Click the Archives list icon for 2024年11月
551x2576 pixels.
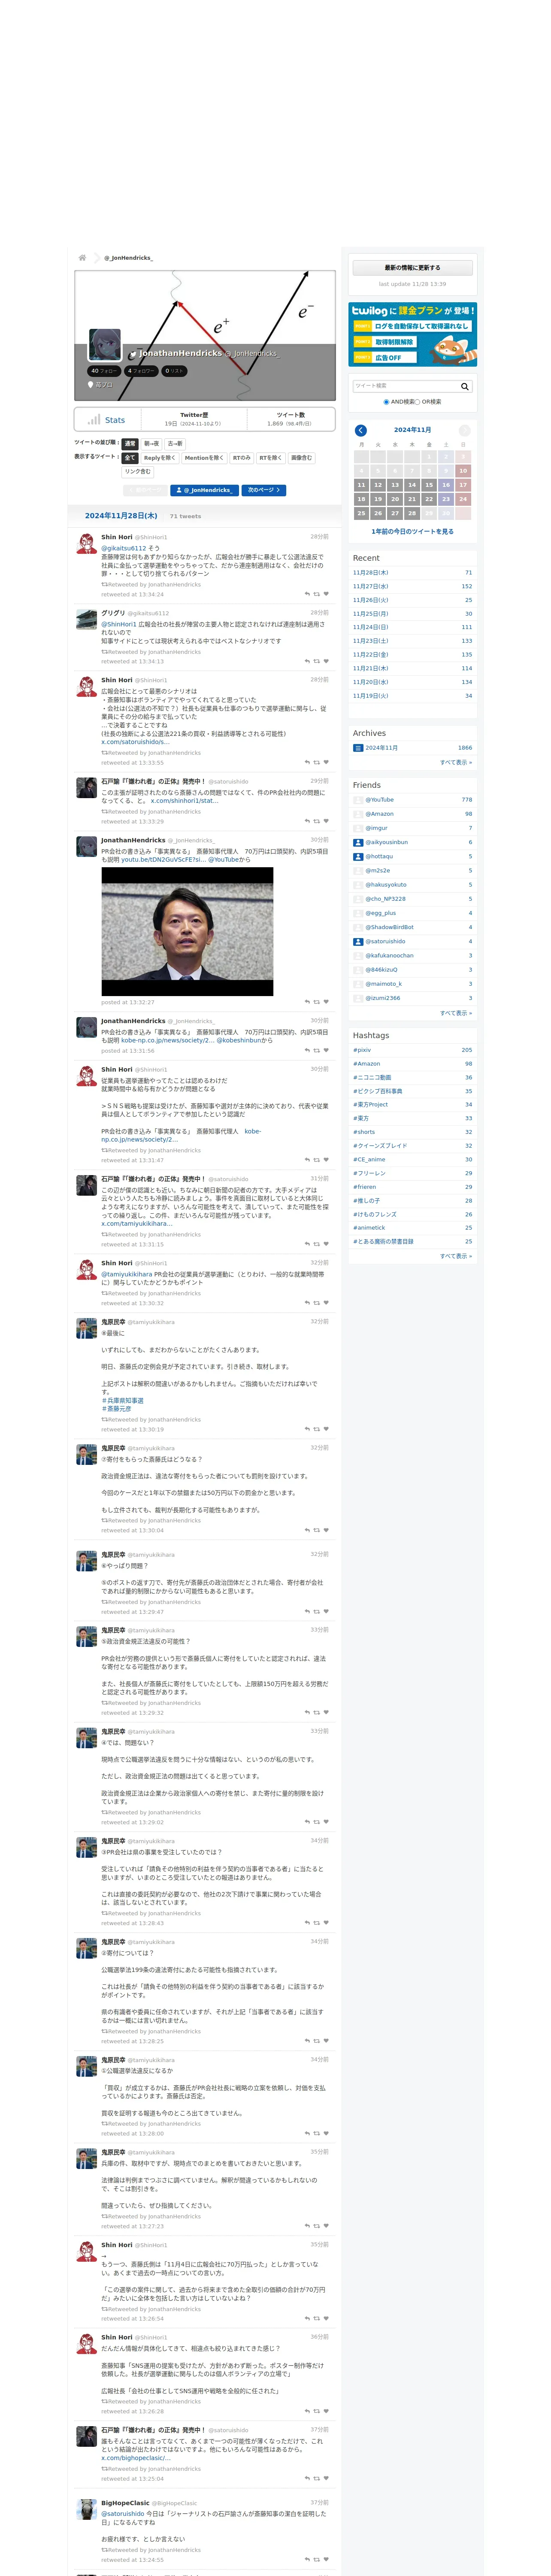point(358,748)
